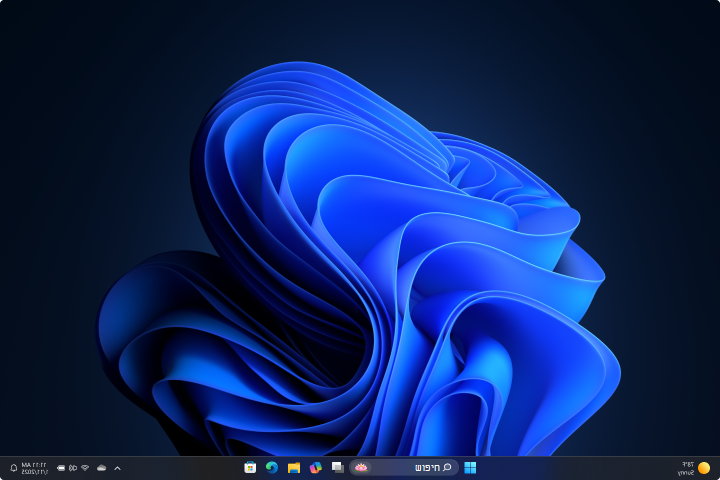Open the Wi-Fi network tray icon
The image size is (720, 480).
[85, 468]
